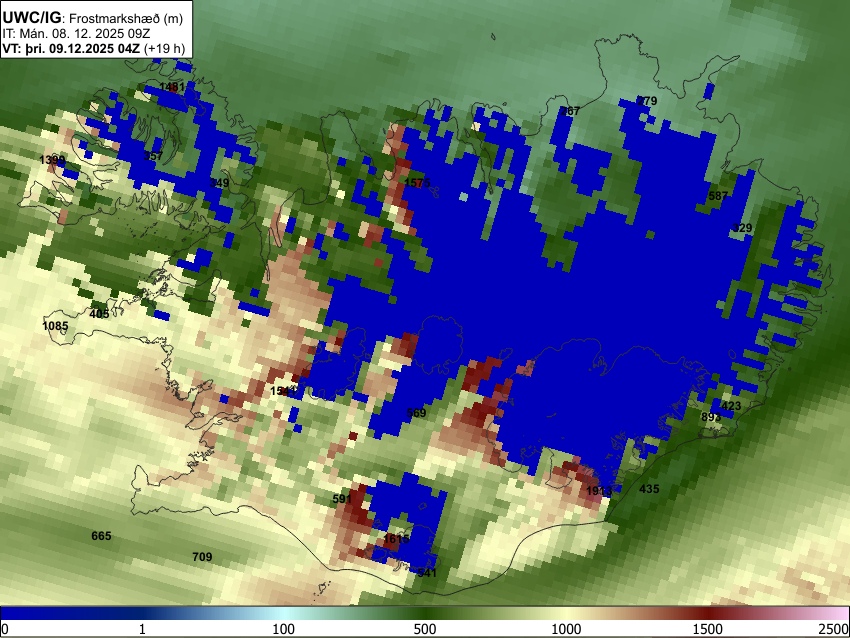The width and height of the screenshot is (850, 638).
Task: Click the 423 value on the map
Action: point(731,406)
